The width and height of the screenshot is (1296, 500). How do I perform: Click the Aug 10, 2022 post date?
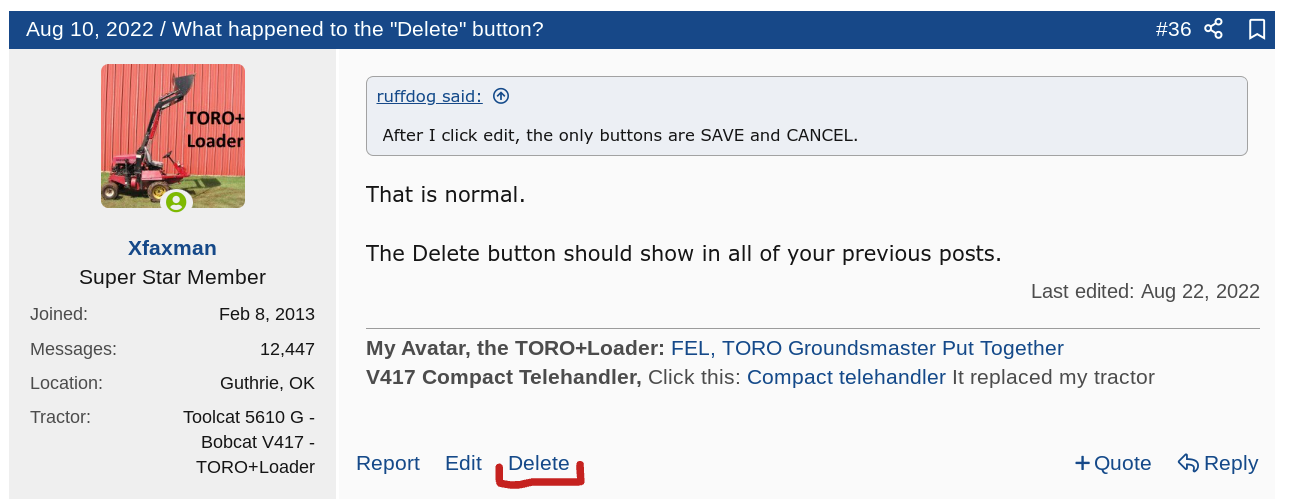pyautogui.click(x=87, y=29)
